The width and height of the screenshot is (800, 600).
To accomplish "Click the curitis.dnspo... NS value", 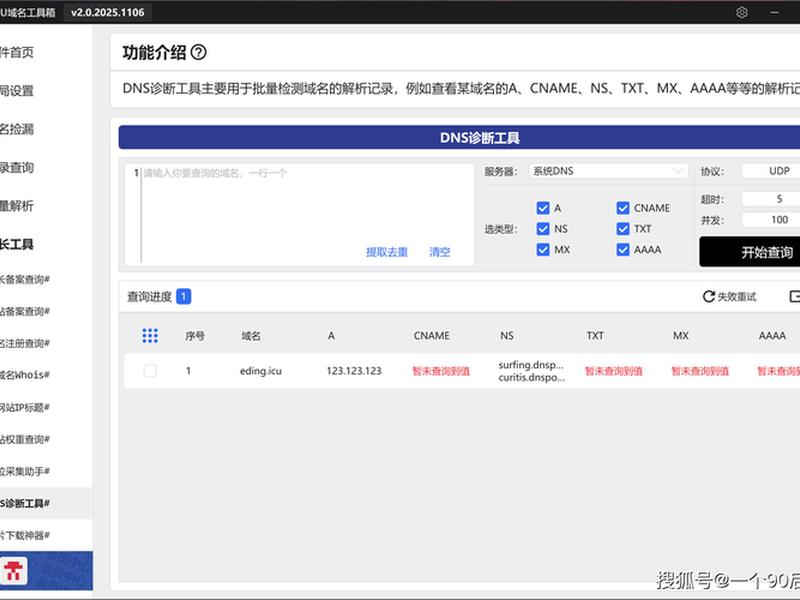I will point(532,378).
